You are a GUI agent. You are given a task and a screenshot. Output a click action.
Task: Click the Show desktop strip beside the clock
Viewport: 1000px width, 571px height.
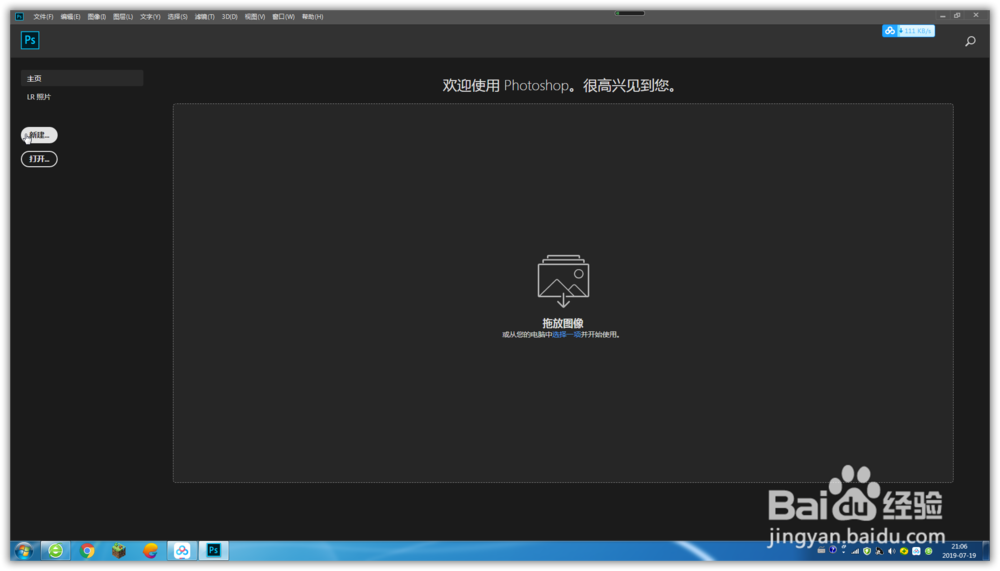pos(986,551)
